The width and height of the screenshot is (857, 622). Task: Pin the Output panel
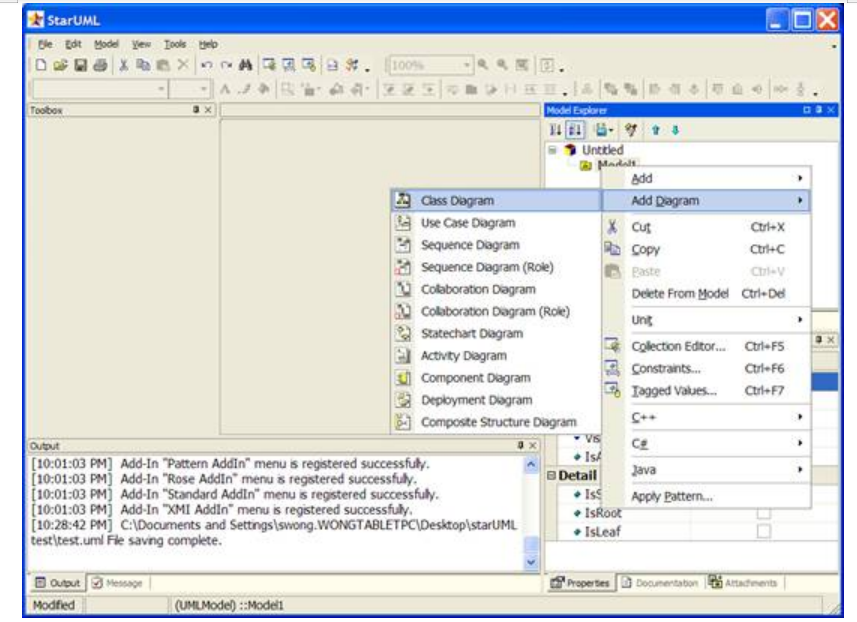(x=520, y=445)
